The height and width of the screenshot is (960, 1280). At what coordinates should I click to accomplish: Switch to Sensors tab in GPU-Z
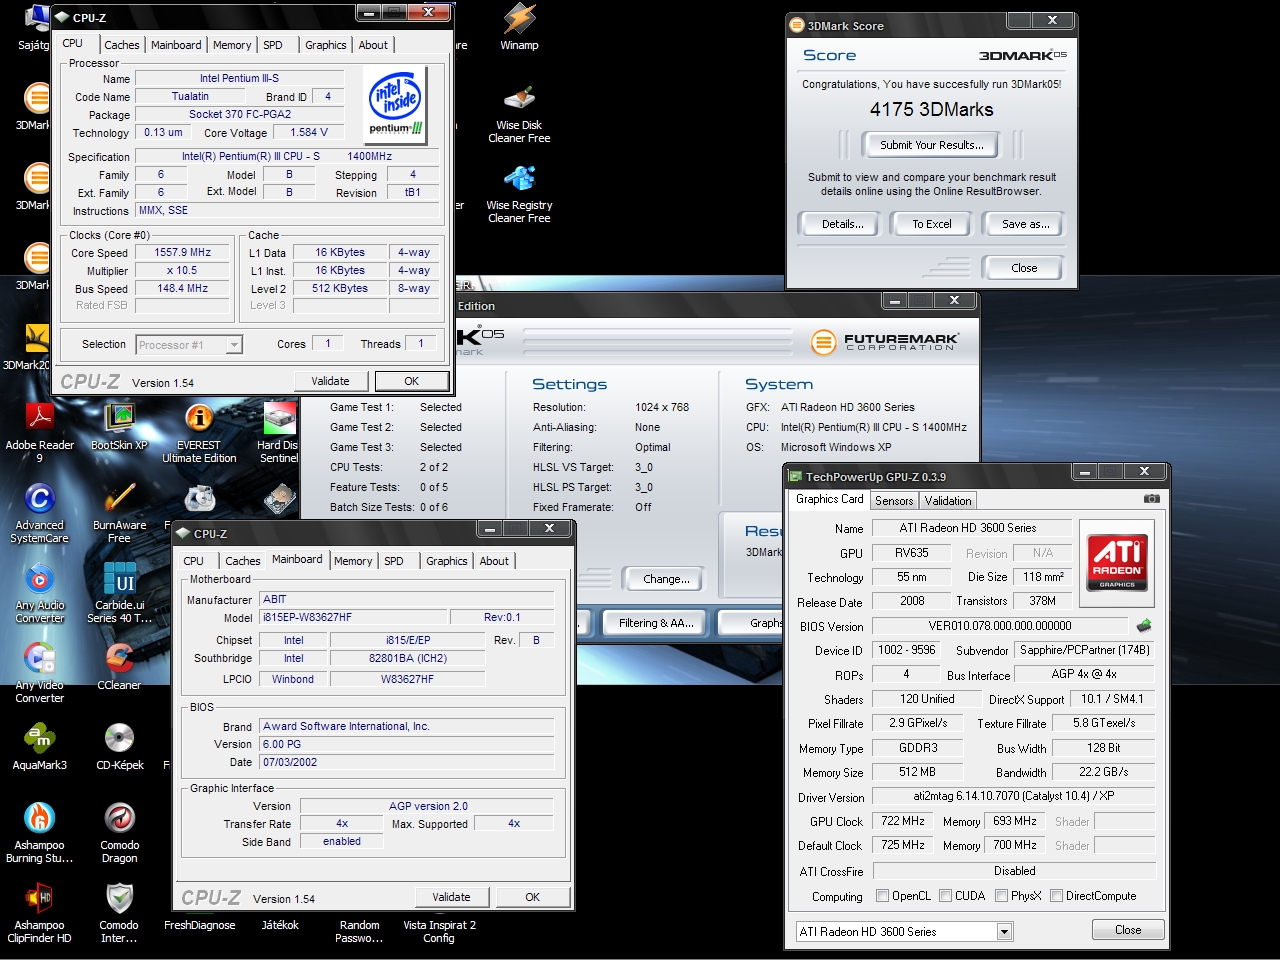tap(894, 501)
